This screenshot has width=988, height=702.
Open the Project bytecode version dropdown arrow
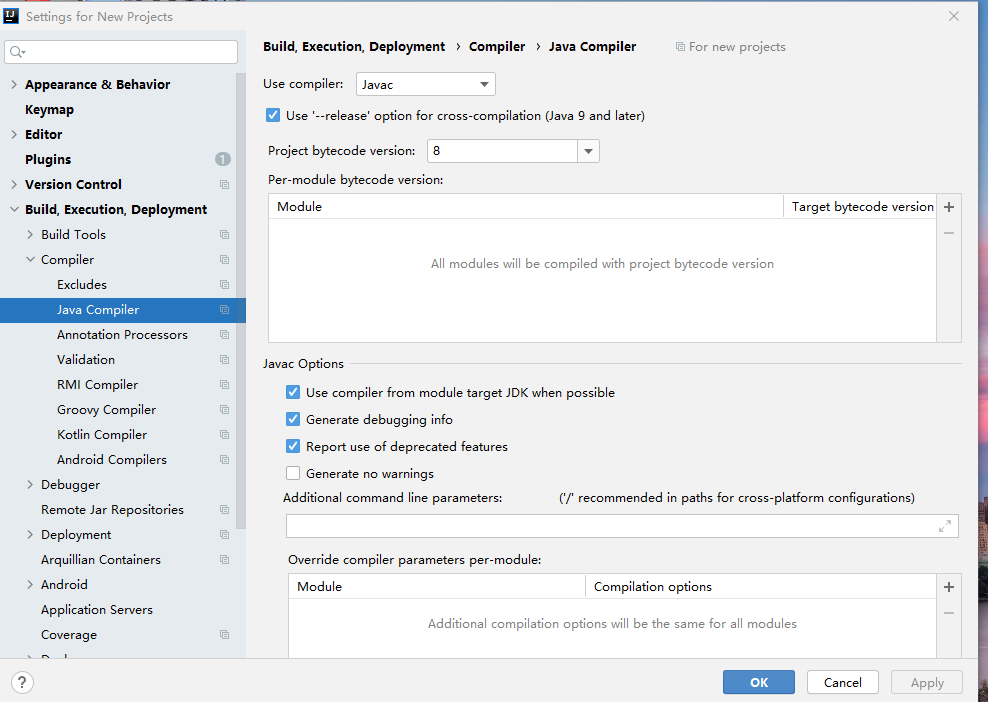(589, 151)
